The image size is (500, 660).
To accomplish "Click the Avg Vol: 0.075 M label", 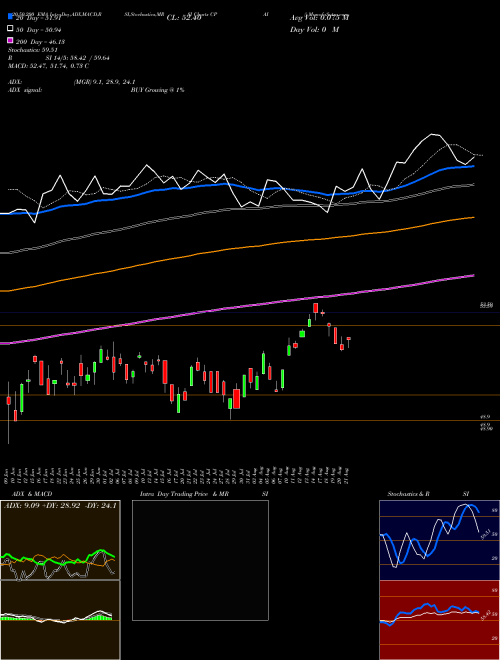I will point(320,18).
